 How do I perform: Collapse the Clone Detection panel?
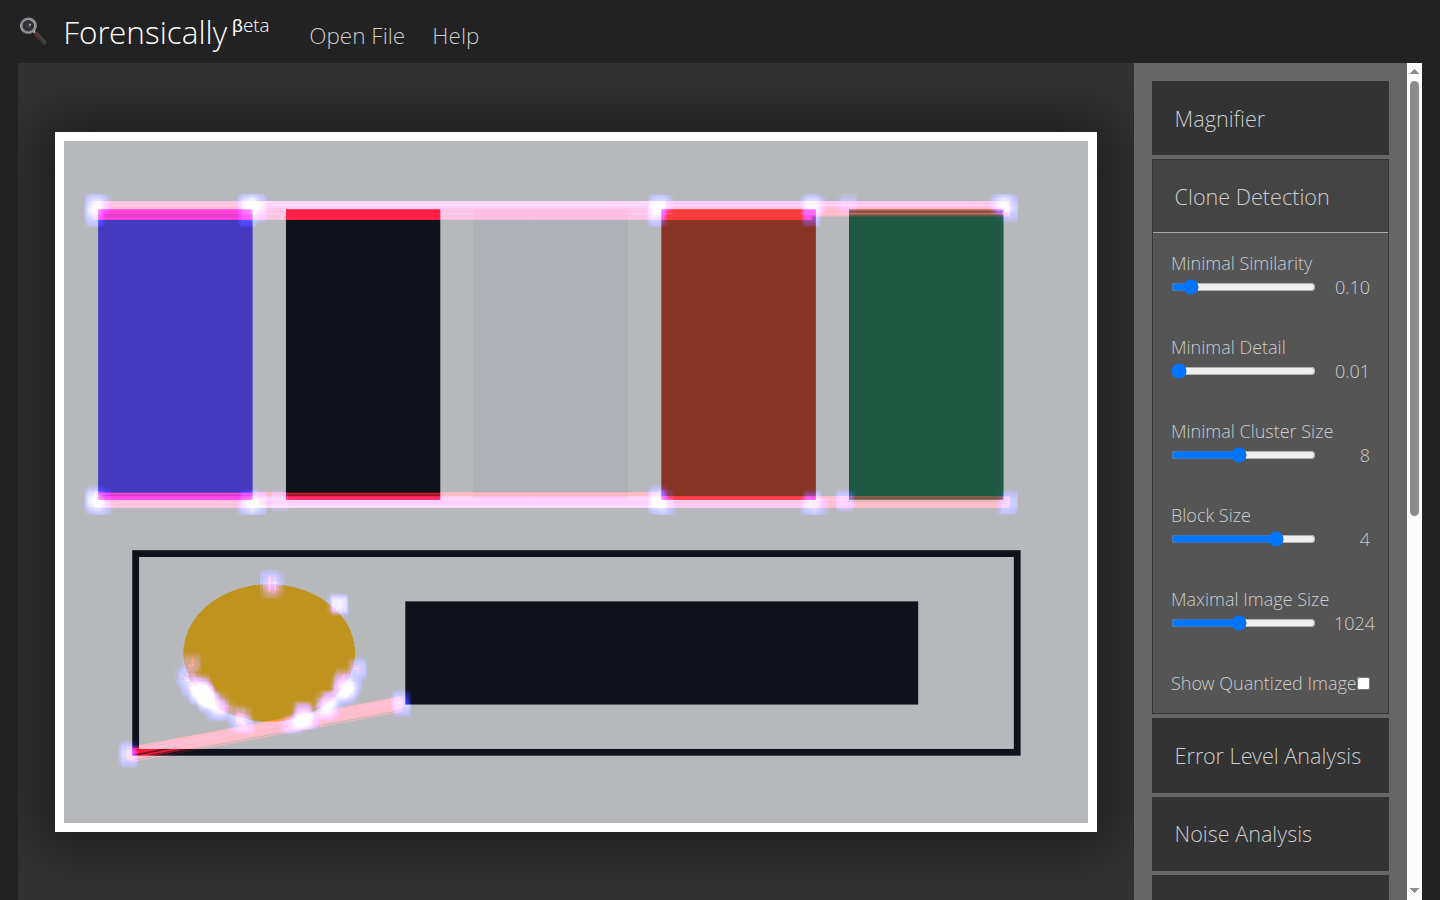tap(1270, 197)
